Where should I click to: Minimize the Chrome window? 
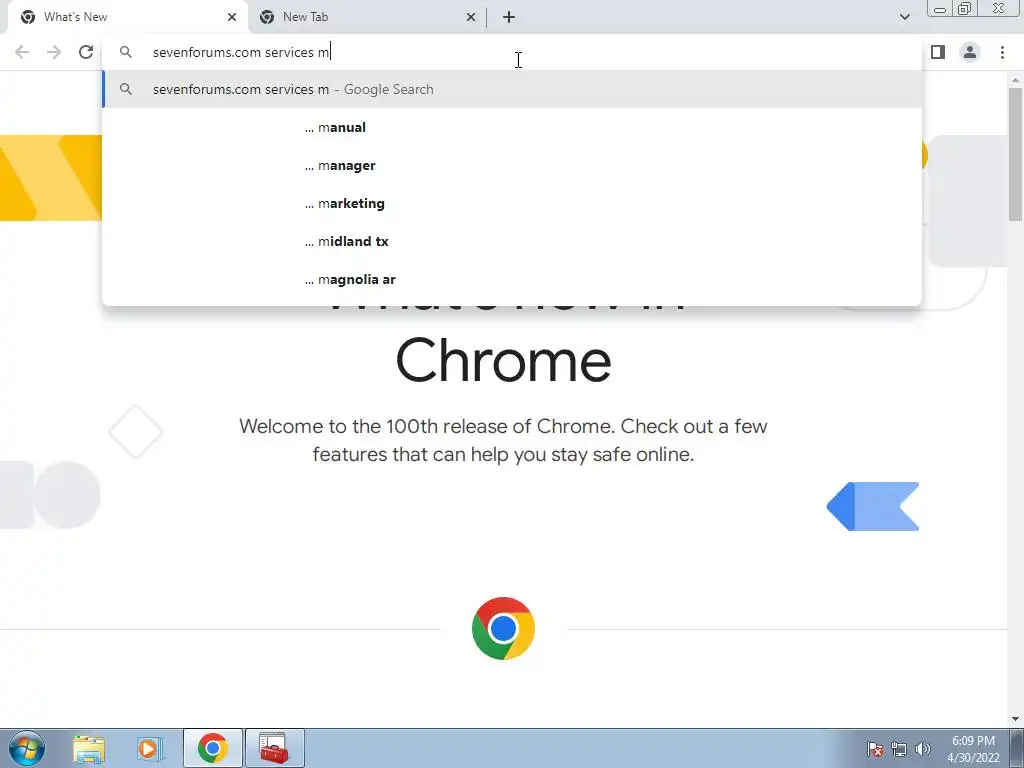940,8
